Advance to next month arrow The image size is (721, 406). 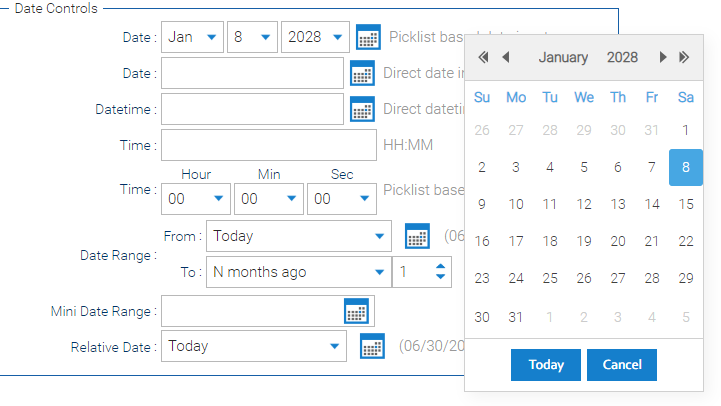[x=663, y=57]
